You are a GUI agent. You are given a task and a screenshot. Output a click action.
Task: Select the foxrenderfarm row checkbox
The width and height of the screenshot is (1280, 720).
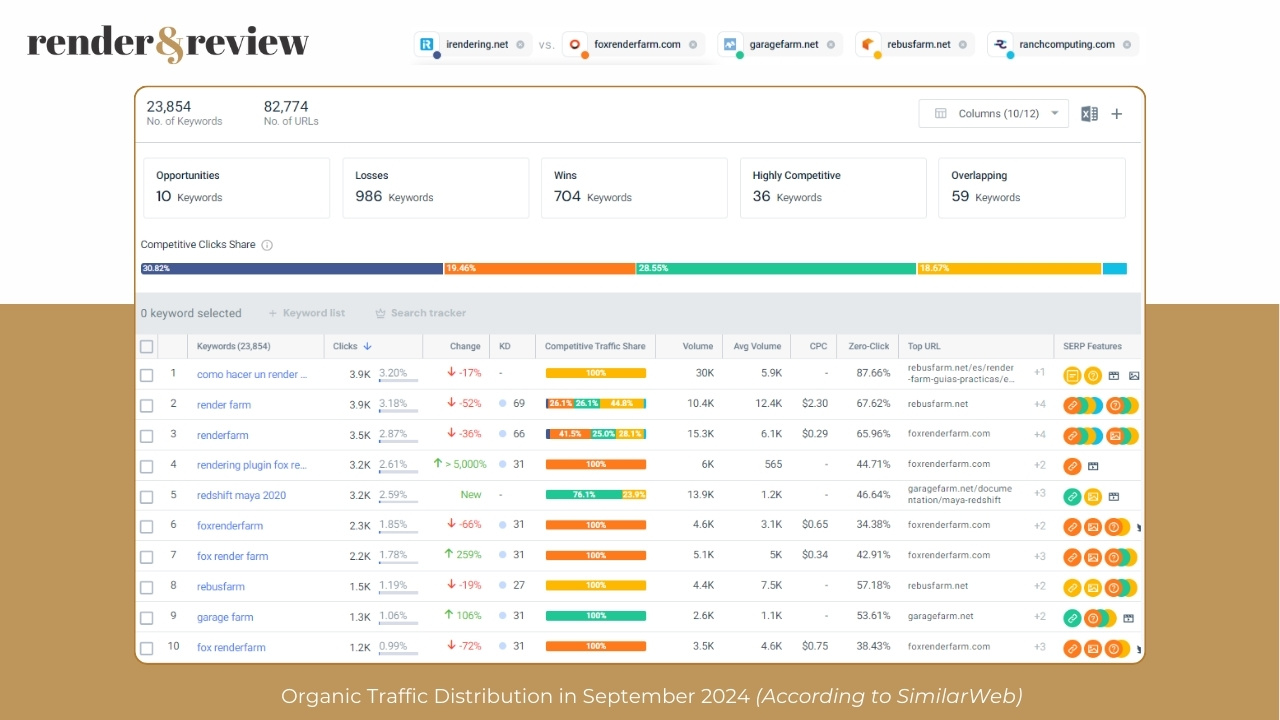(147, 526)
